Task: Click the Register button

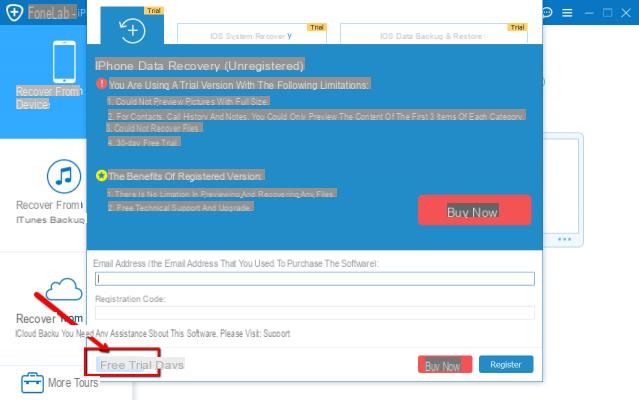Action: point(506,364)
